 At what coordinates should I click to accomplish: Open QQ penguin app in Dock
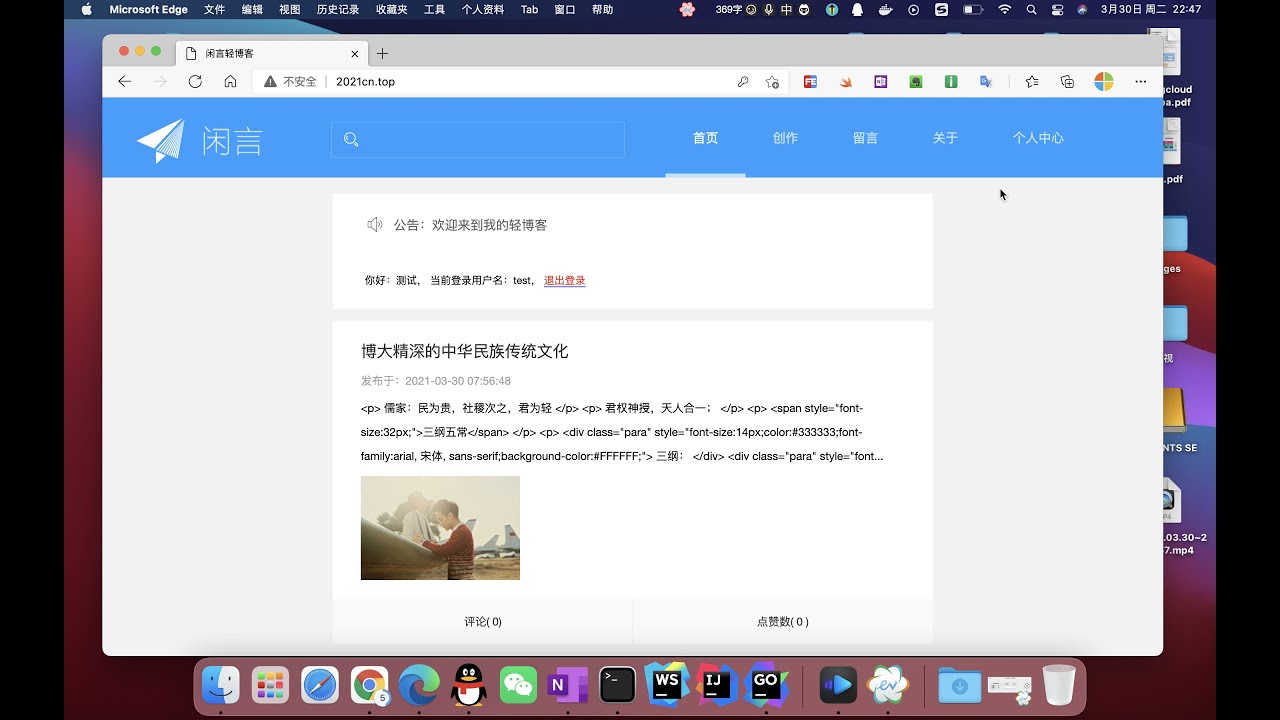coord(468,685)
